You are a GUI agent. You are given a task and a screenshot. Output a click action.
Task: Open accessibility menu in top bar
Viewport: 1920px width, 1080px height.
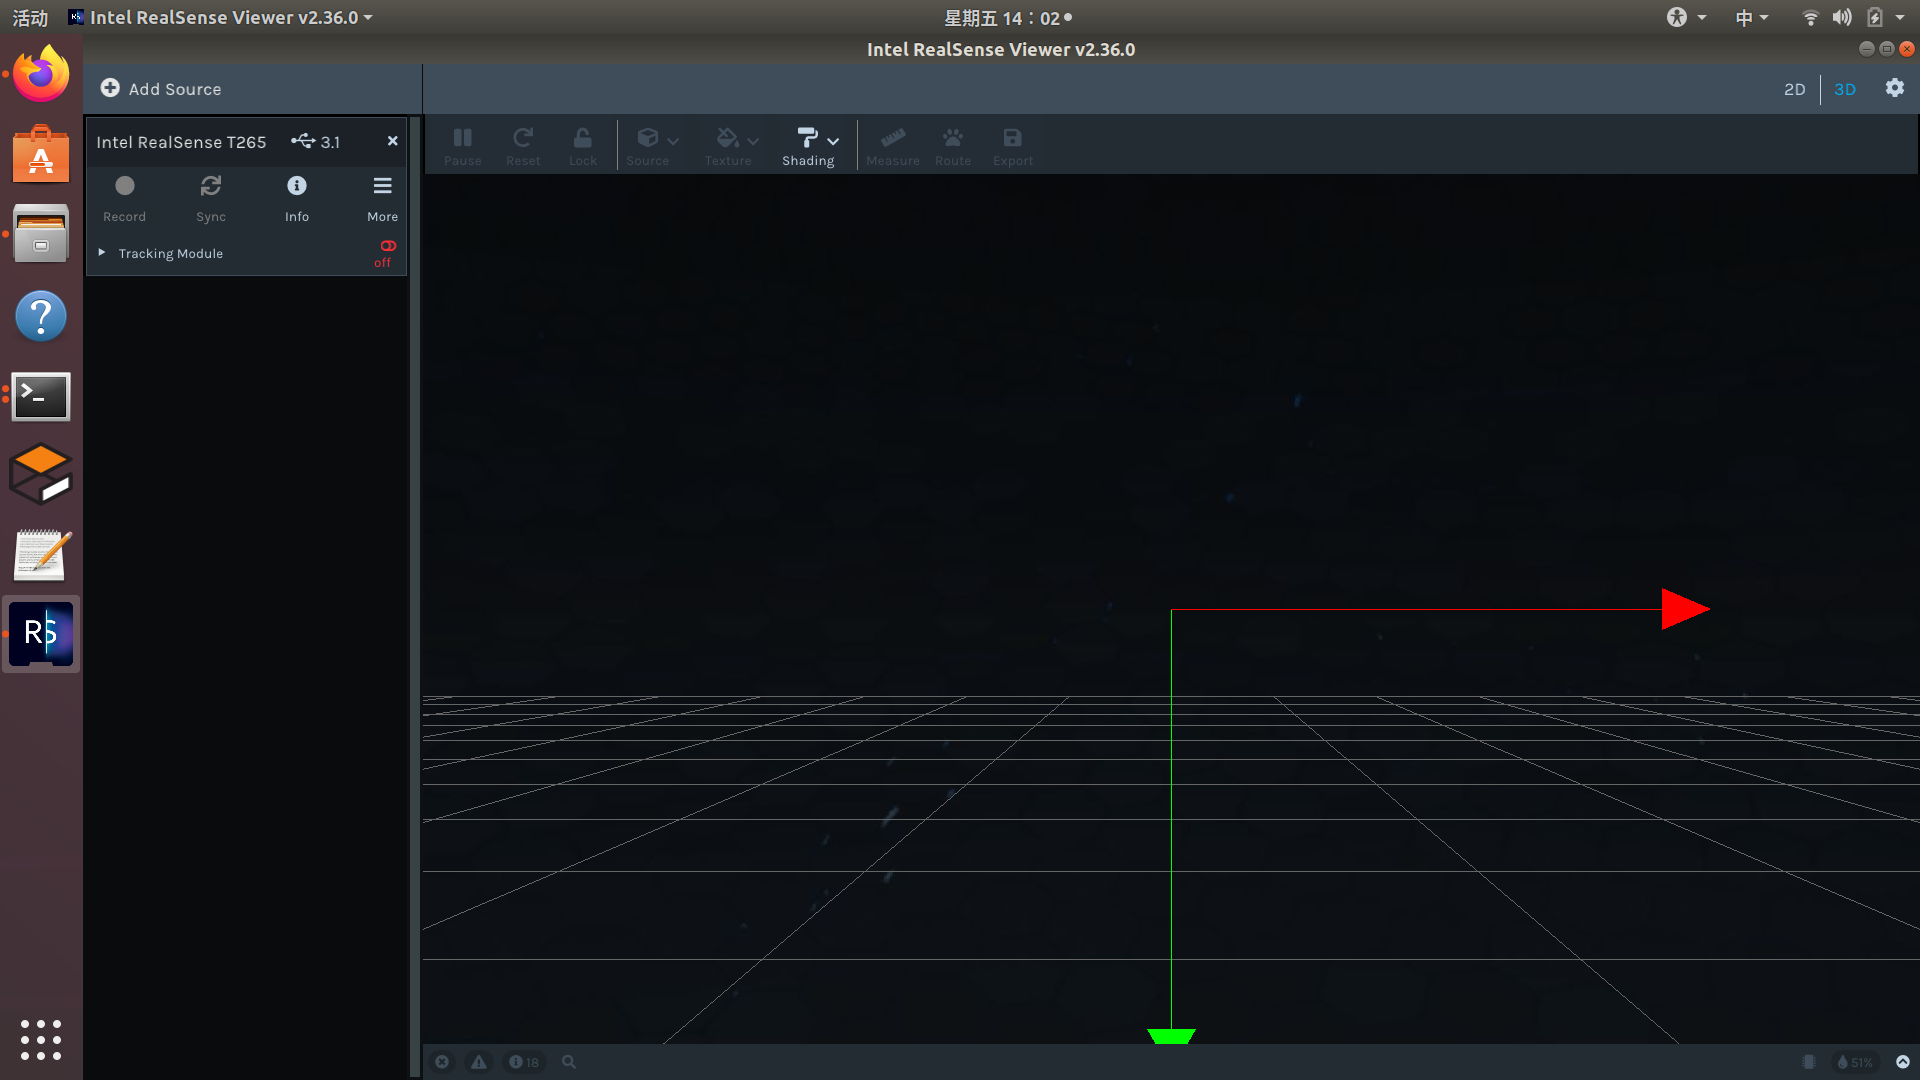click(x=1686, y=17)
